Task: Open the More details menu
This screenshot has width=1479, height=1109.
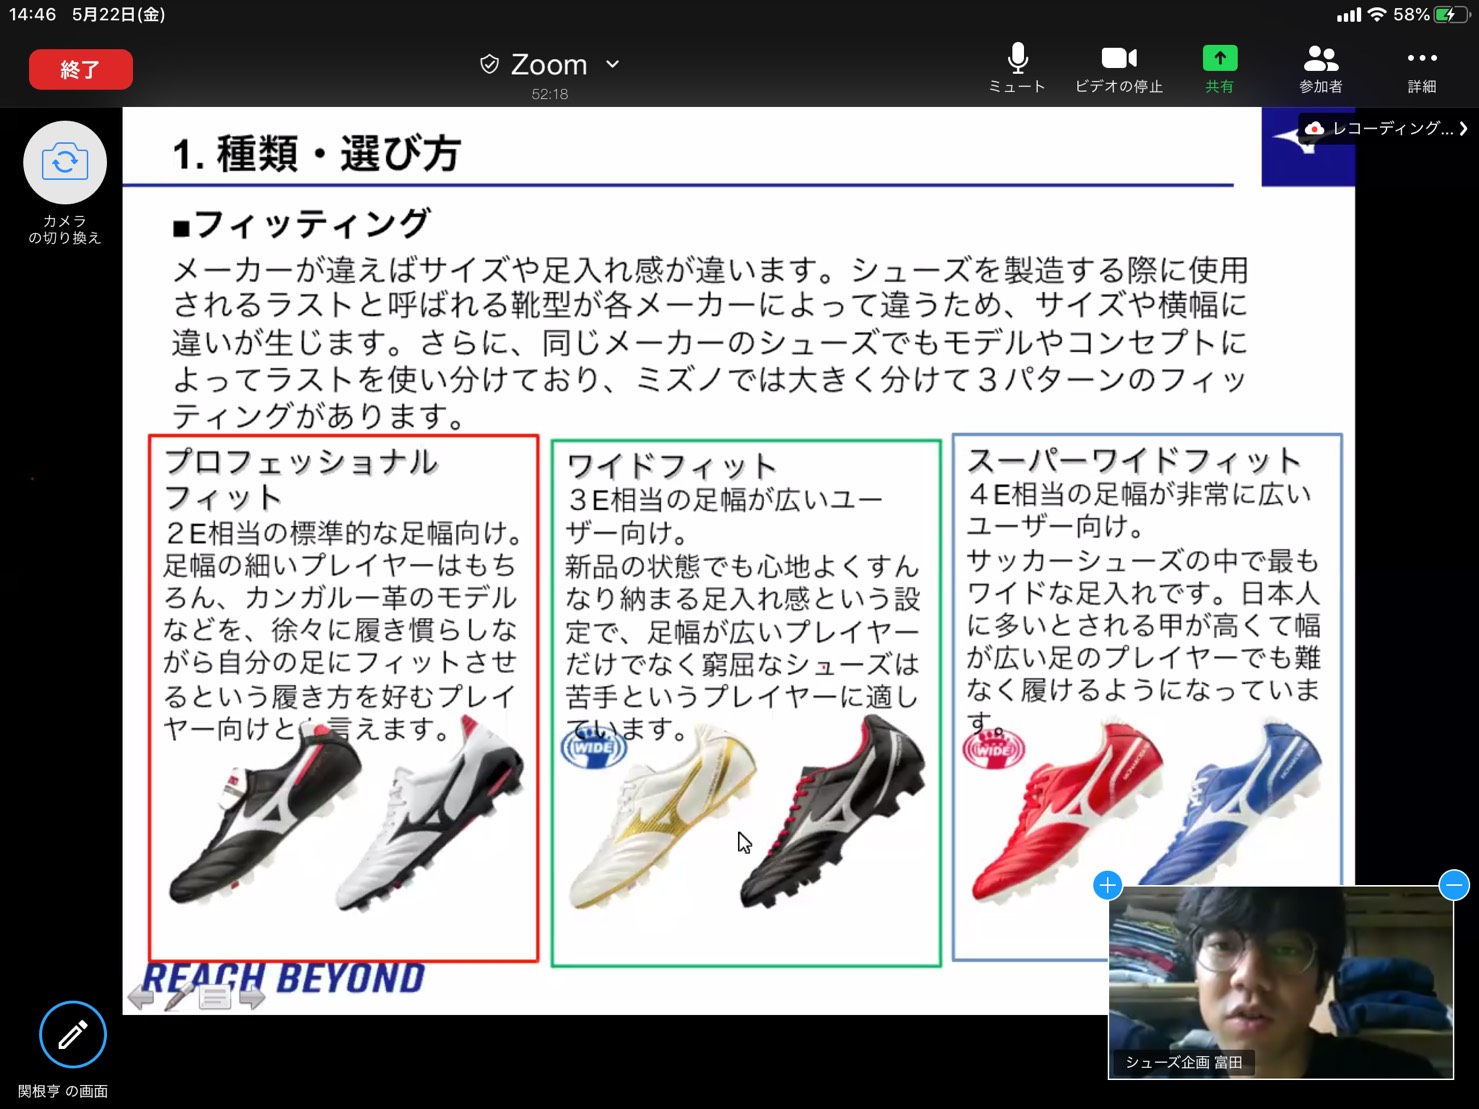Action: pos(1421,68)
